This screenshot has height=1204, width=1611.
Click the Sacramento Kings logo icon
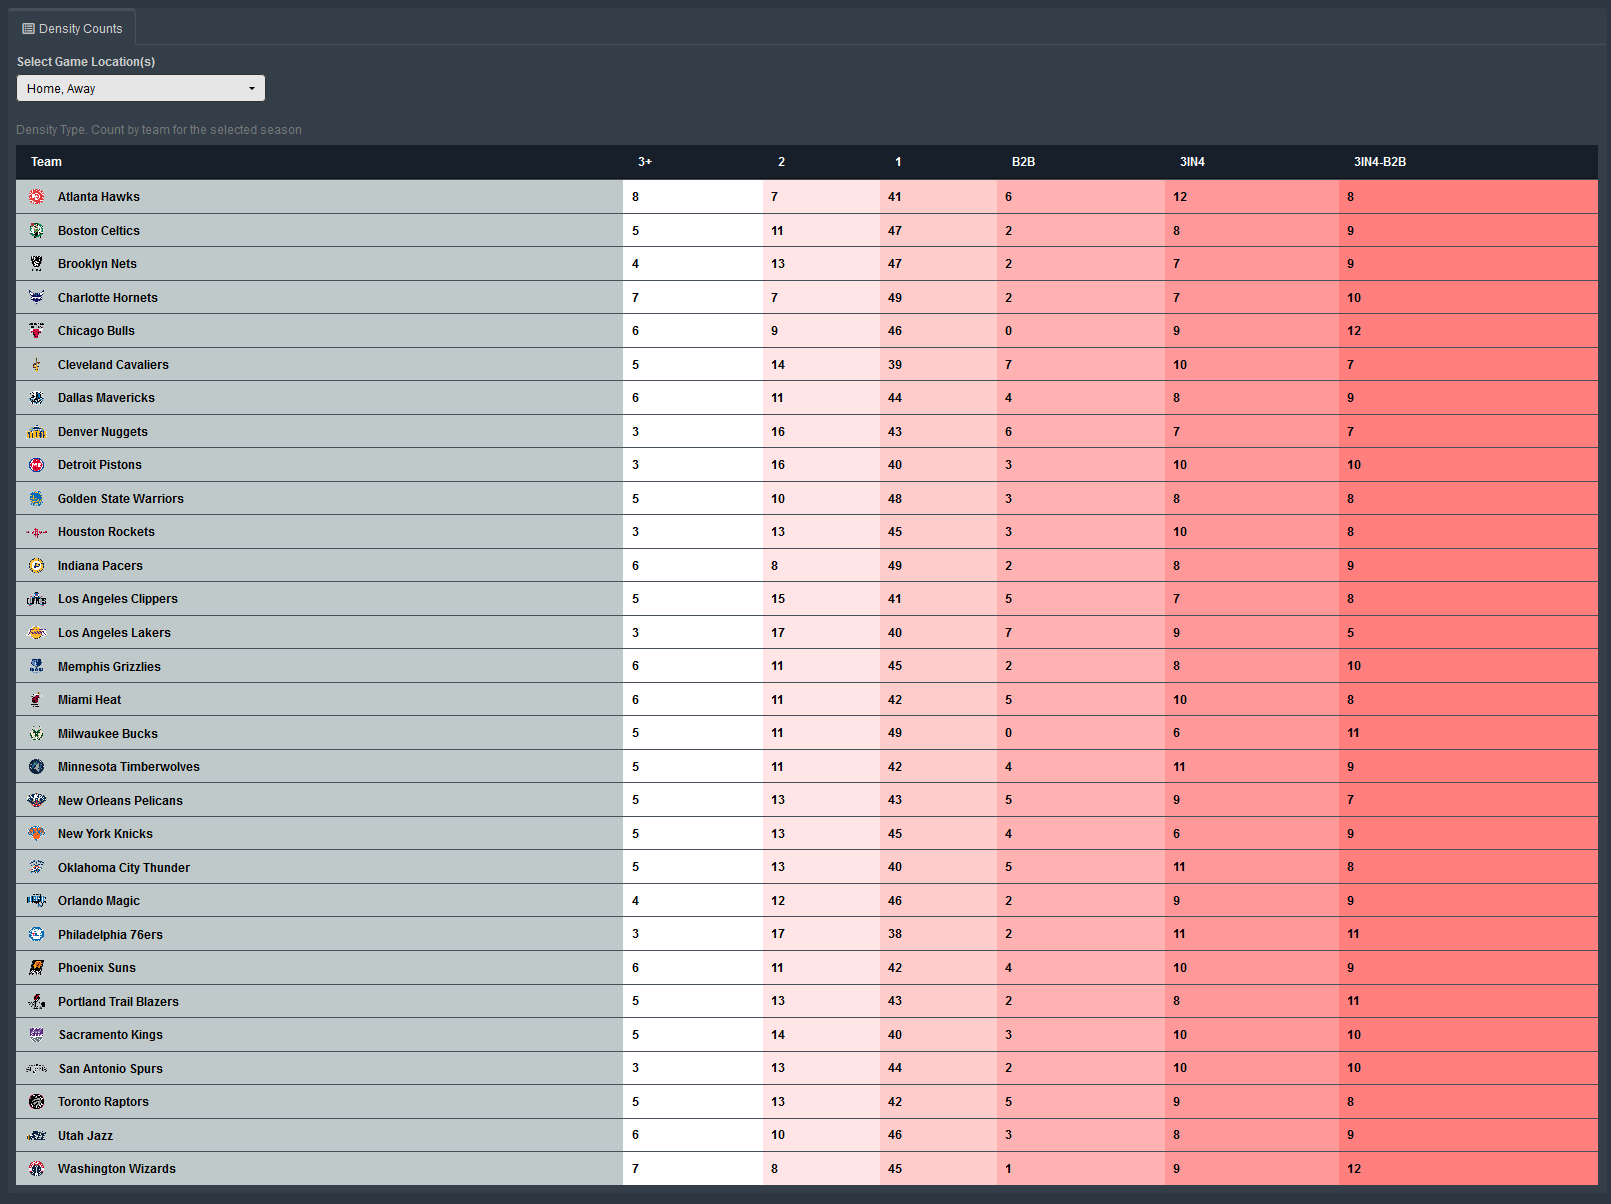pyautogui.click(x=37, y=1035)
